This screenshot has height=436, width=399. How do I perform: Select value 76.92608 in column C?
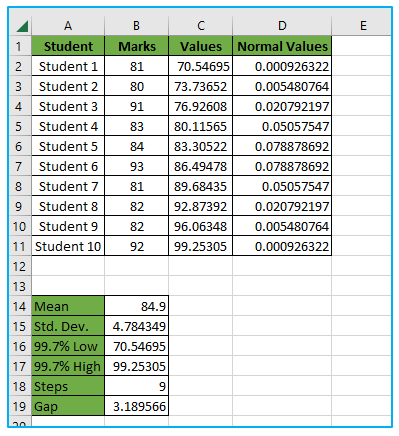[201, 106]
